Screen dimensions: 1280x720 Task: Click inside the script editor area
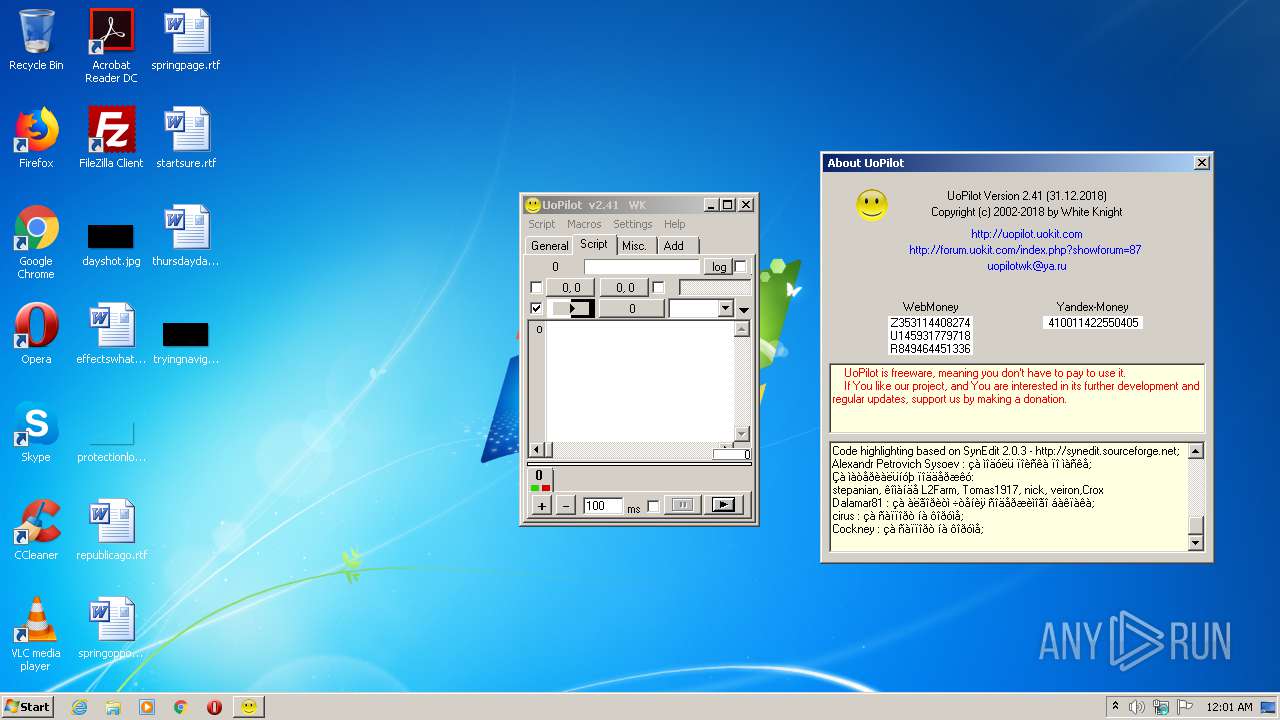point(640,382)
